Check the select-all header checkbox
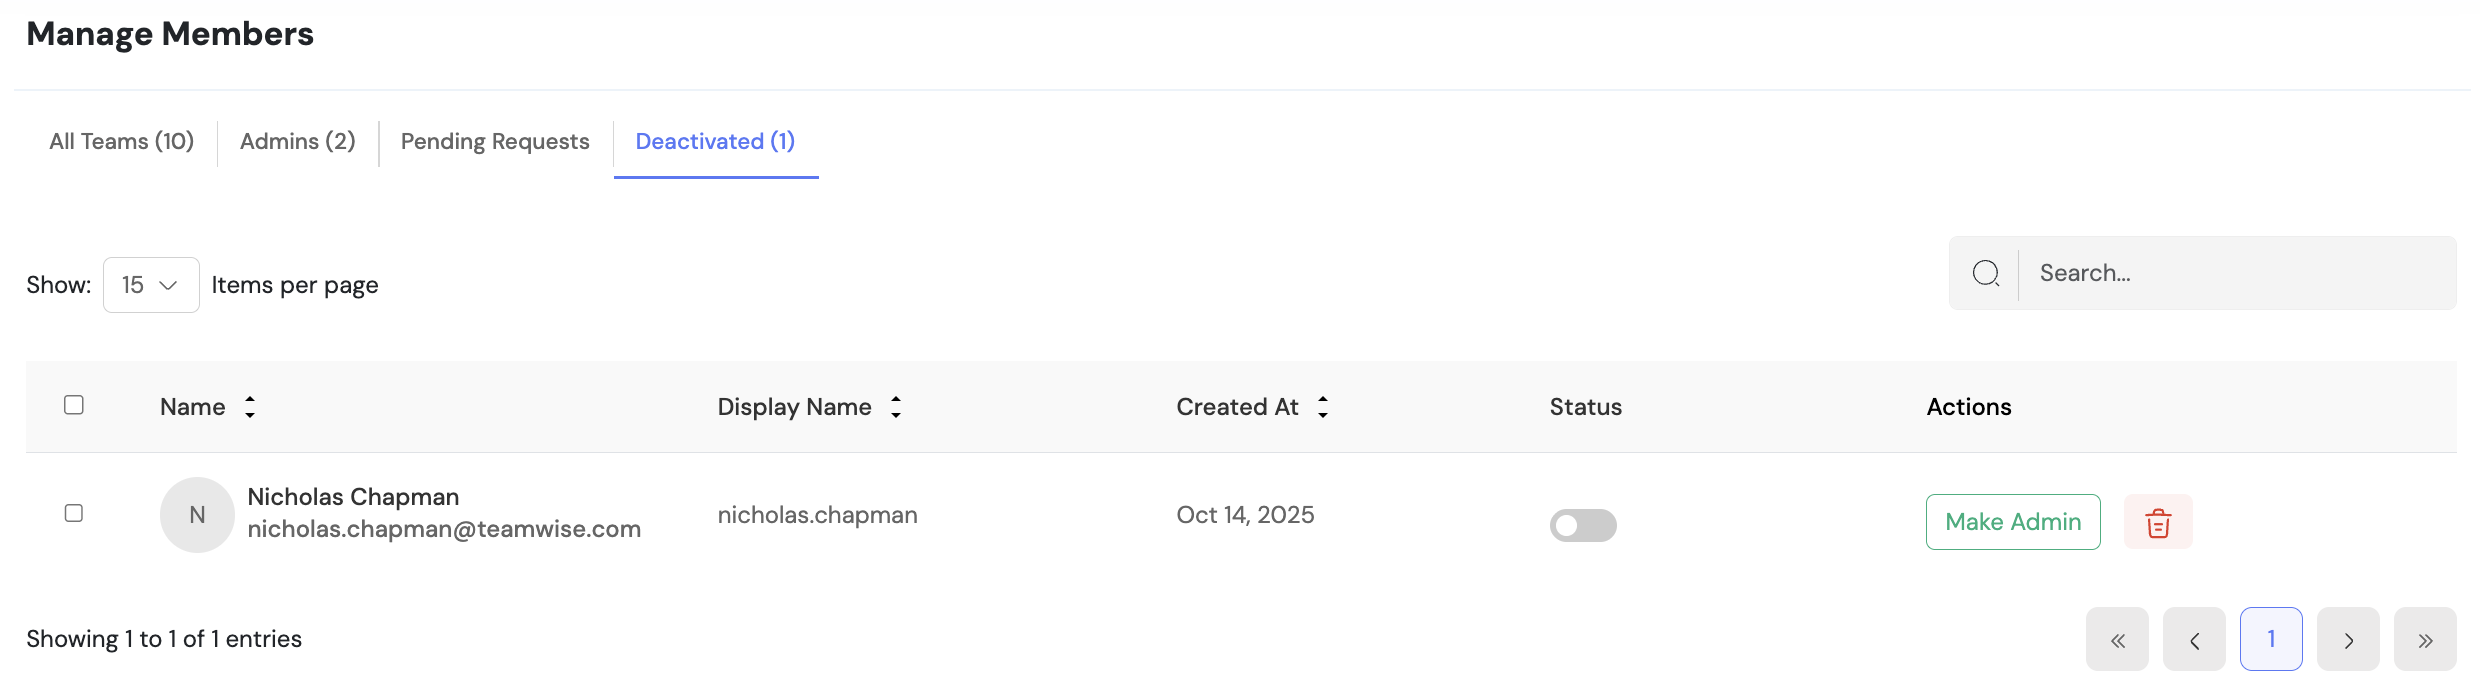This screenshot has height=690, width=2480. pos(74,405)
